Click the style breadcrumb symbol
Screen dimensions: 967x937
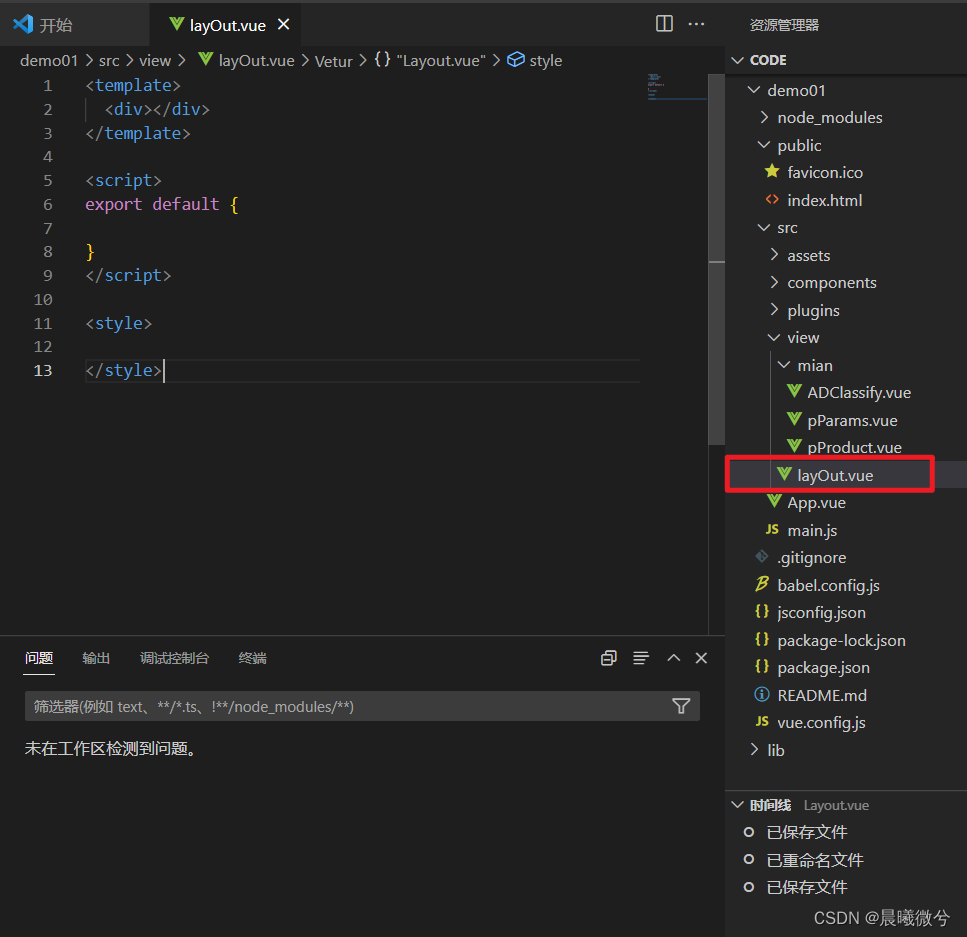pos(535,60)
